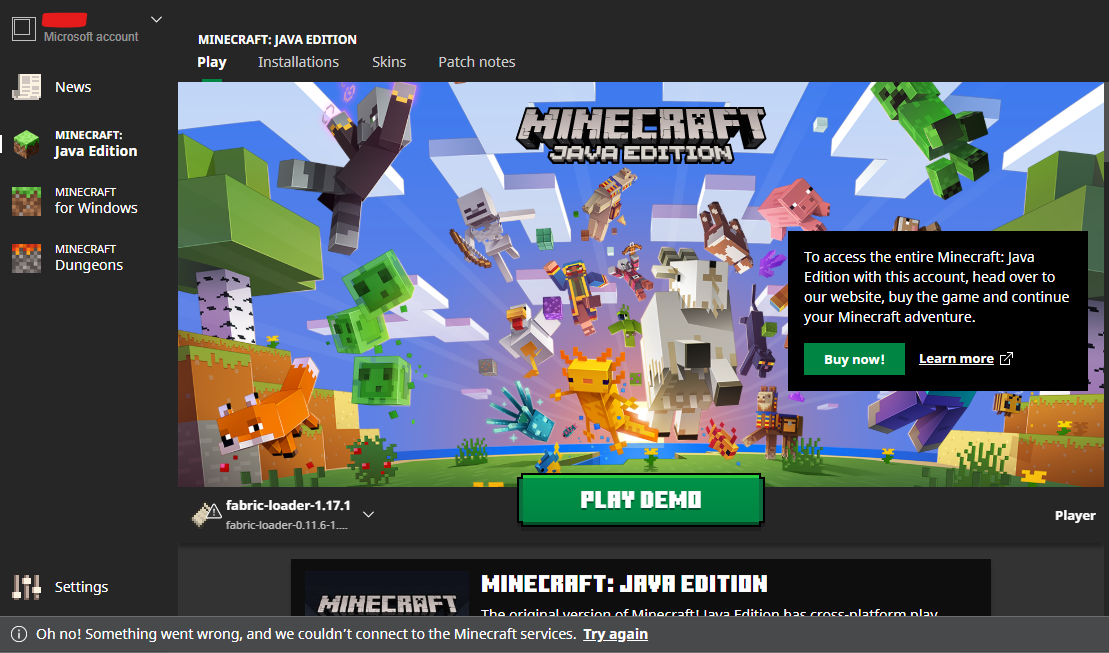Click the MINECRAFT: JAVA EDITION page title
Image resolution: width=1109 pixels, height=653 pixels.
coord(277,40)
